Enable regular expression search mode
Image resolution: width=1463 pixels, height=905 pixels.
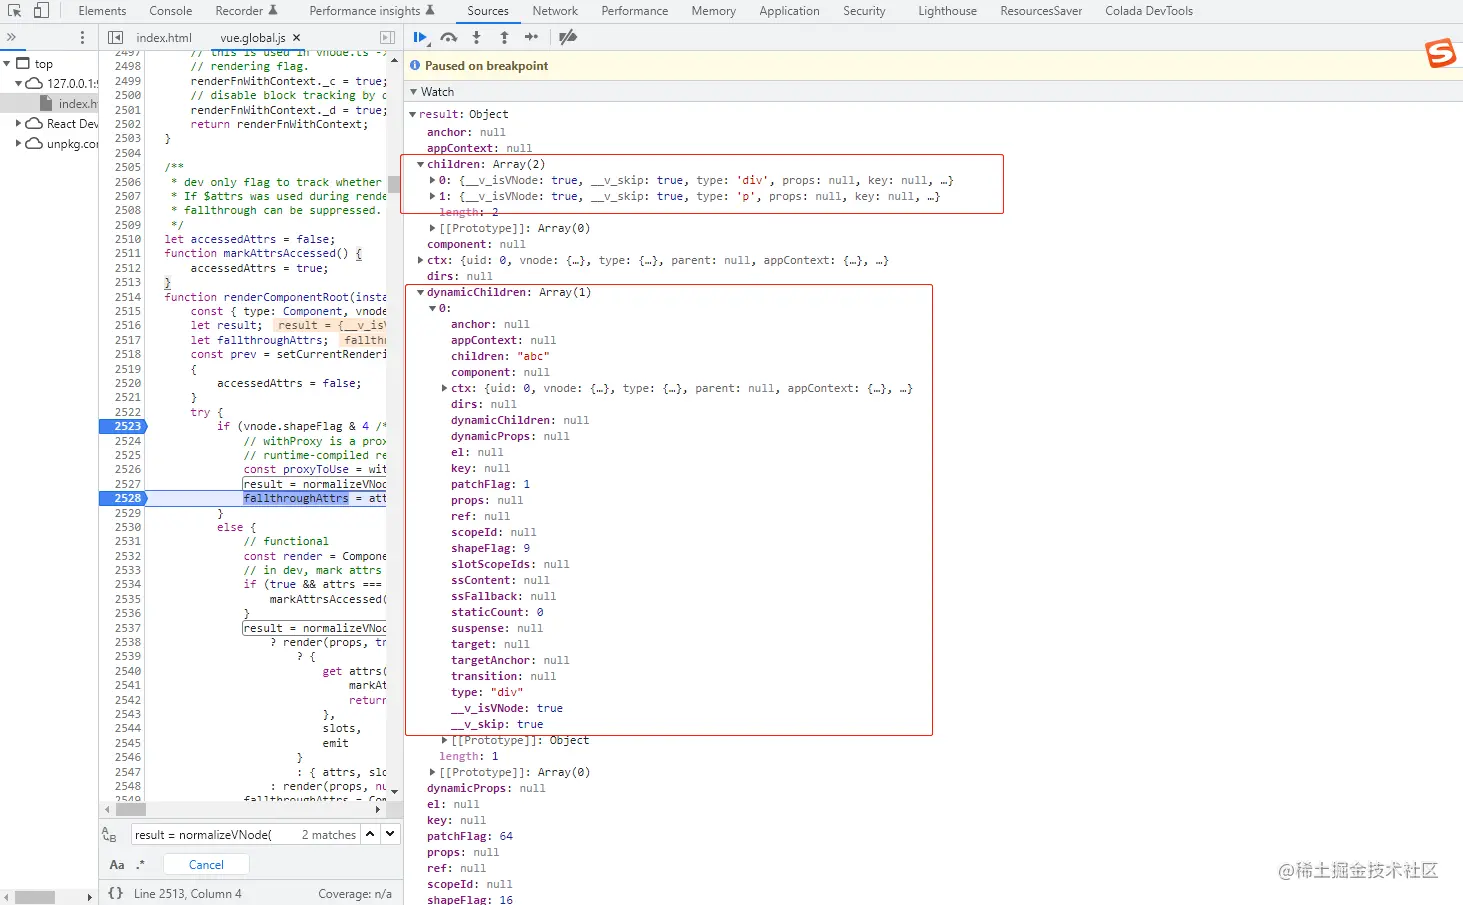(141, 864)
